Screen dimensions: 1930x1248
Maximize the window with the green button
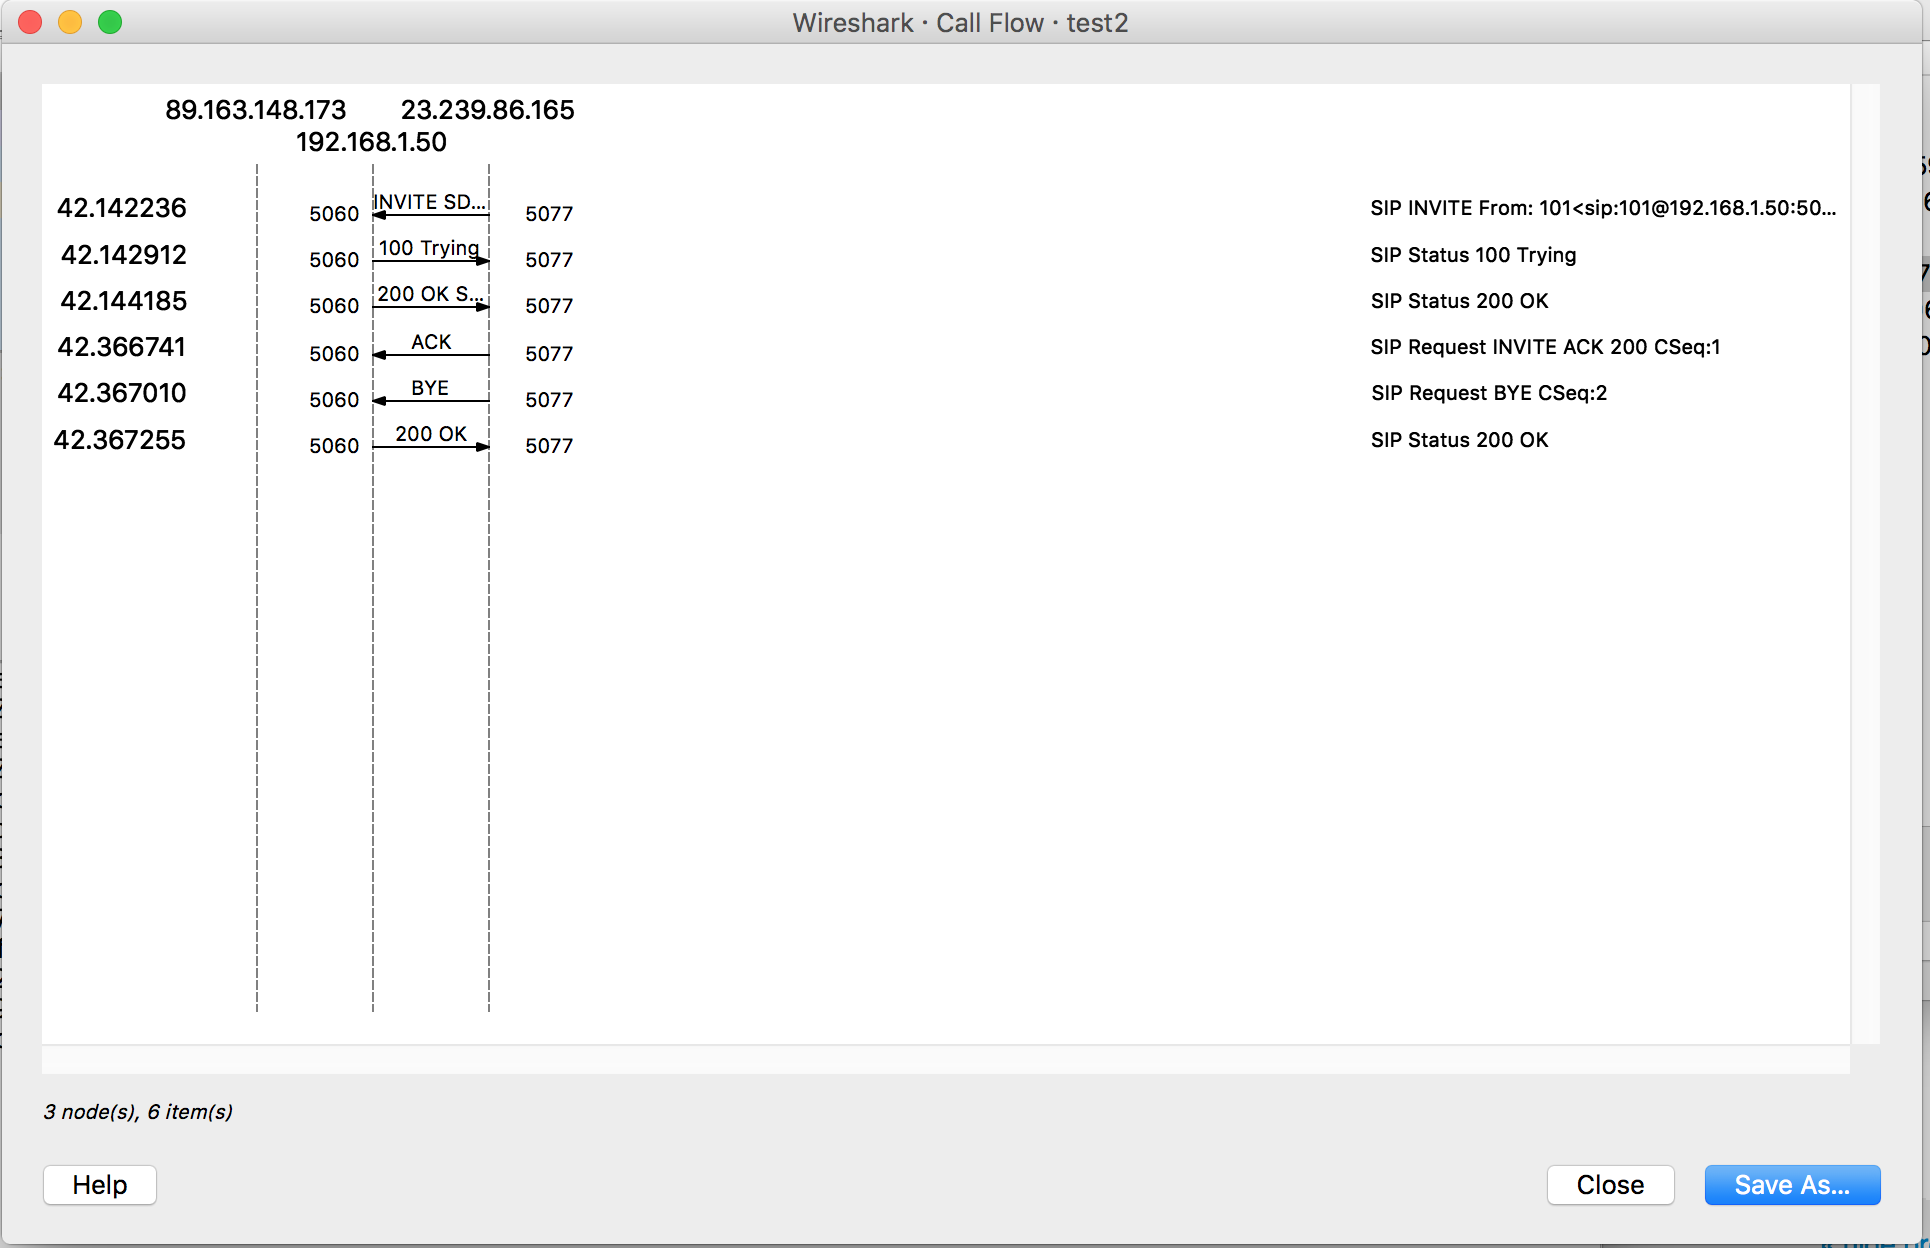pyautogui.click(x=110, y=22)
